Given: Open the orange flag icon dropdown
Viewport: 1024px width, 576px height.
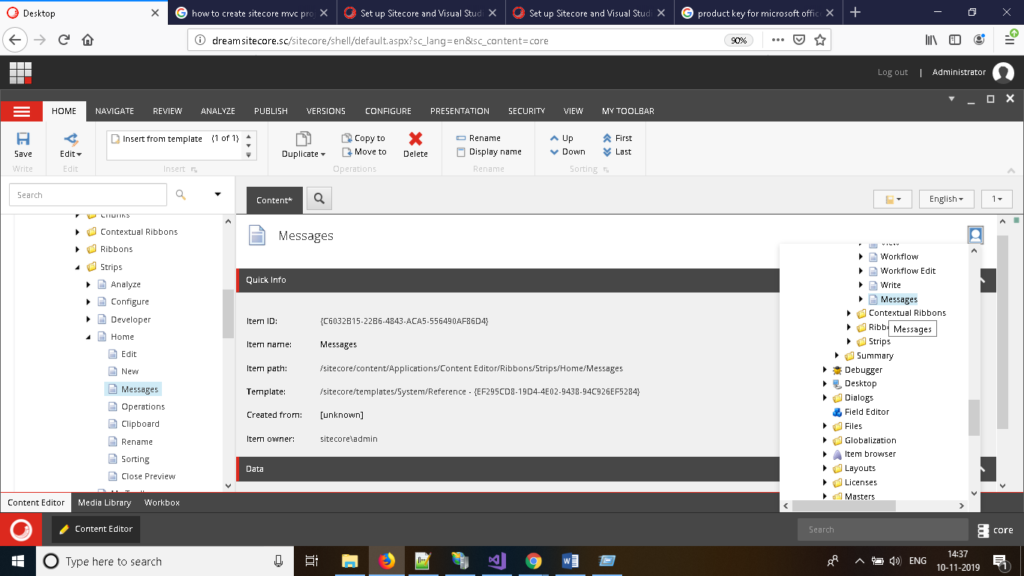Looking at the screenshot, I should 892,199.
